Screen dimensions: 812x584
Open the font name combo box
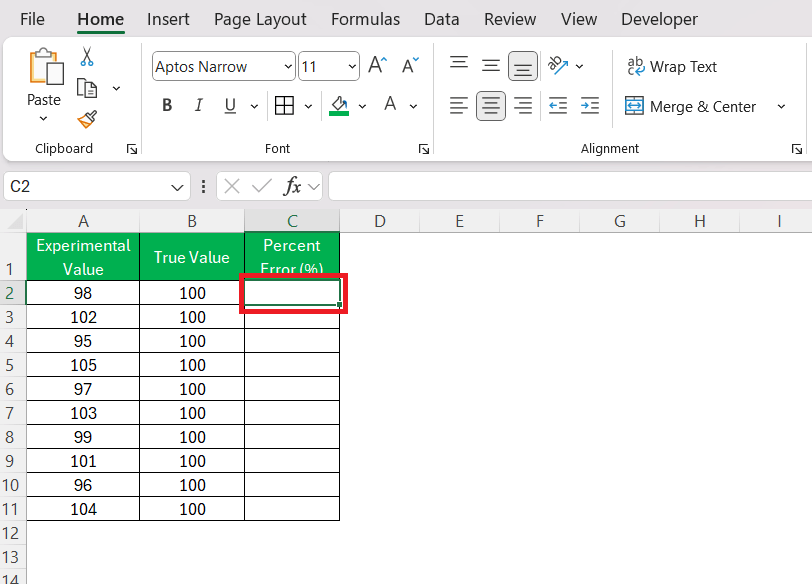click(224, 66)
